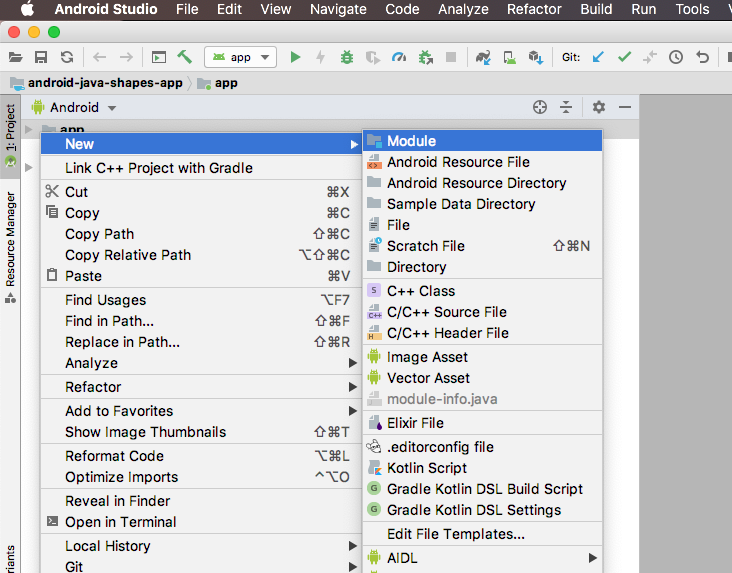
Task: Click the Sync refresh toolbar icon
Action: tap(67, 57)
